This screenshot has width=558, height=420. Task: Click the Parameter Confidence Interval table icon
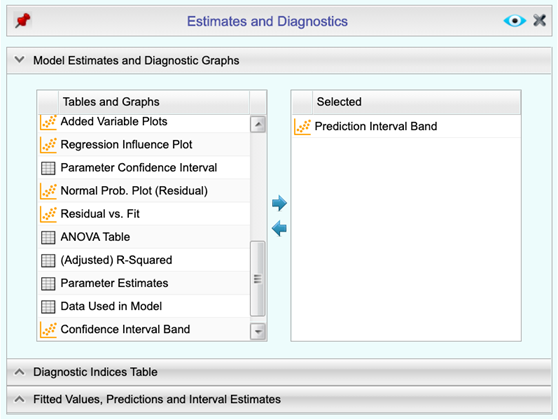[x=48, y=168]
